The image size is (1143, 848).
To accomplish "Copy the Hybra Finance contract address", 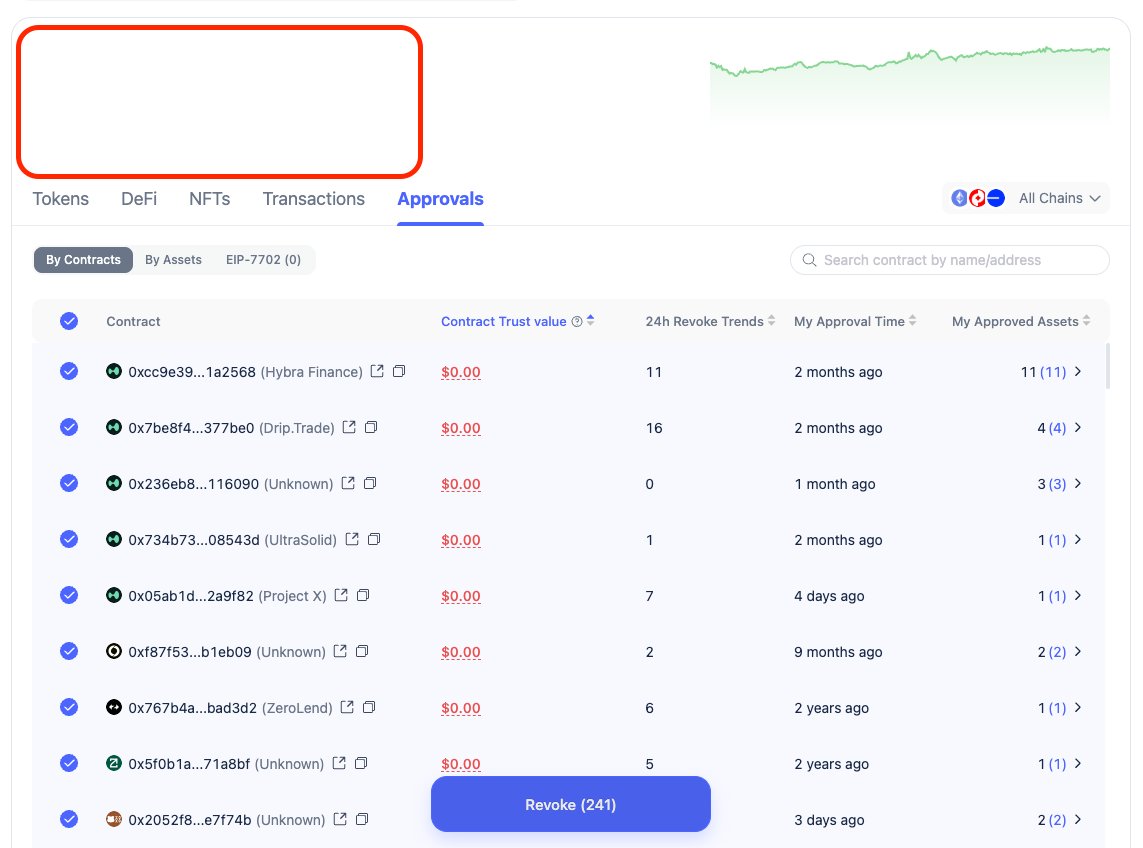I will coord(399,371).
